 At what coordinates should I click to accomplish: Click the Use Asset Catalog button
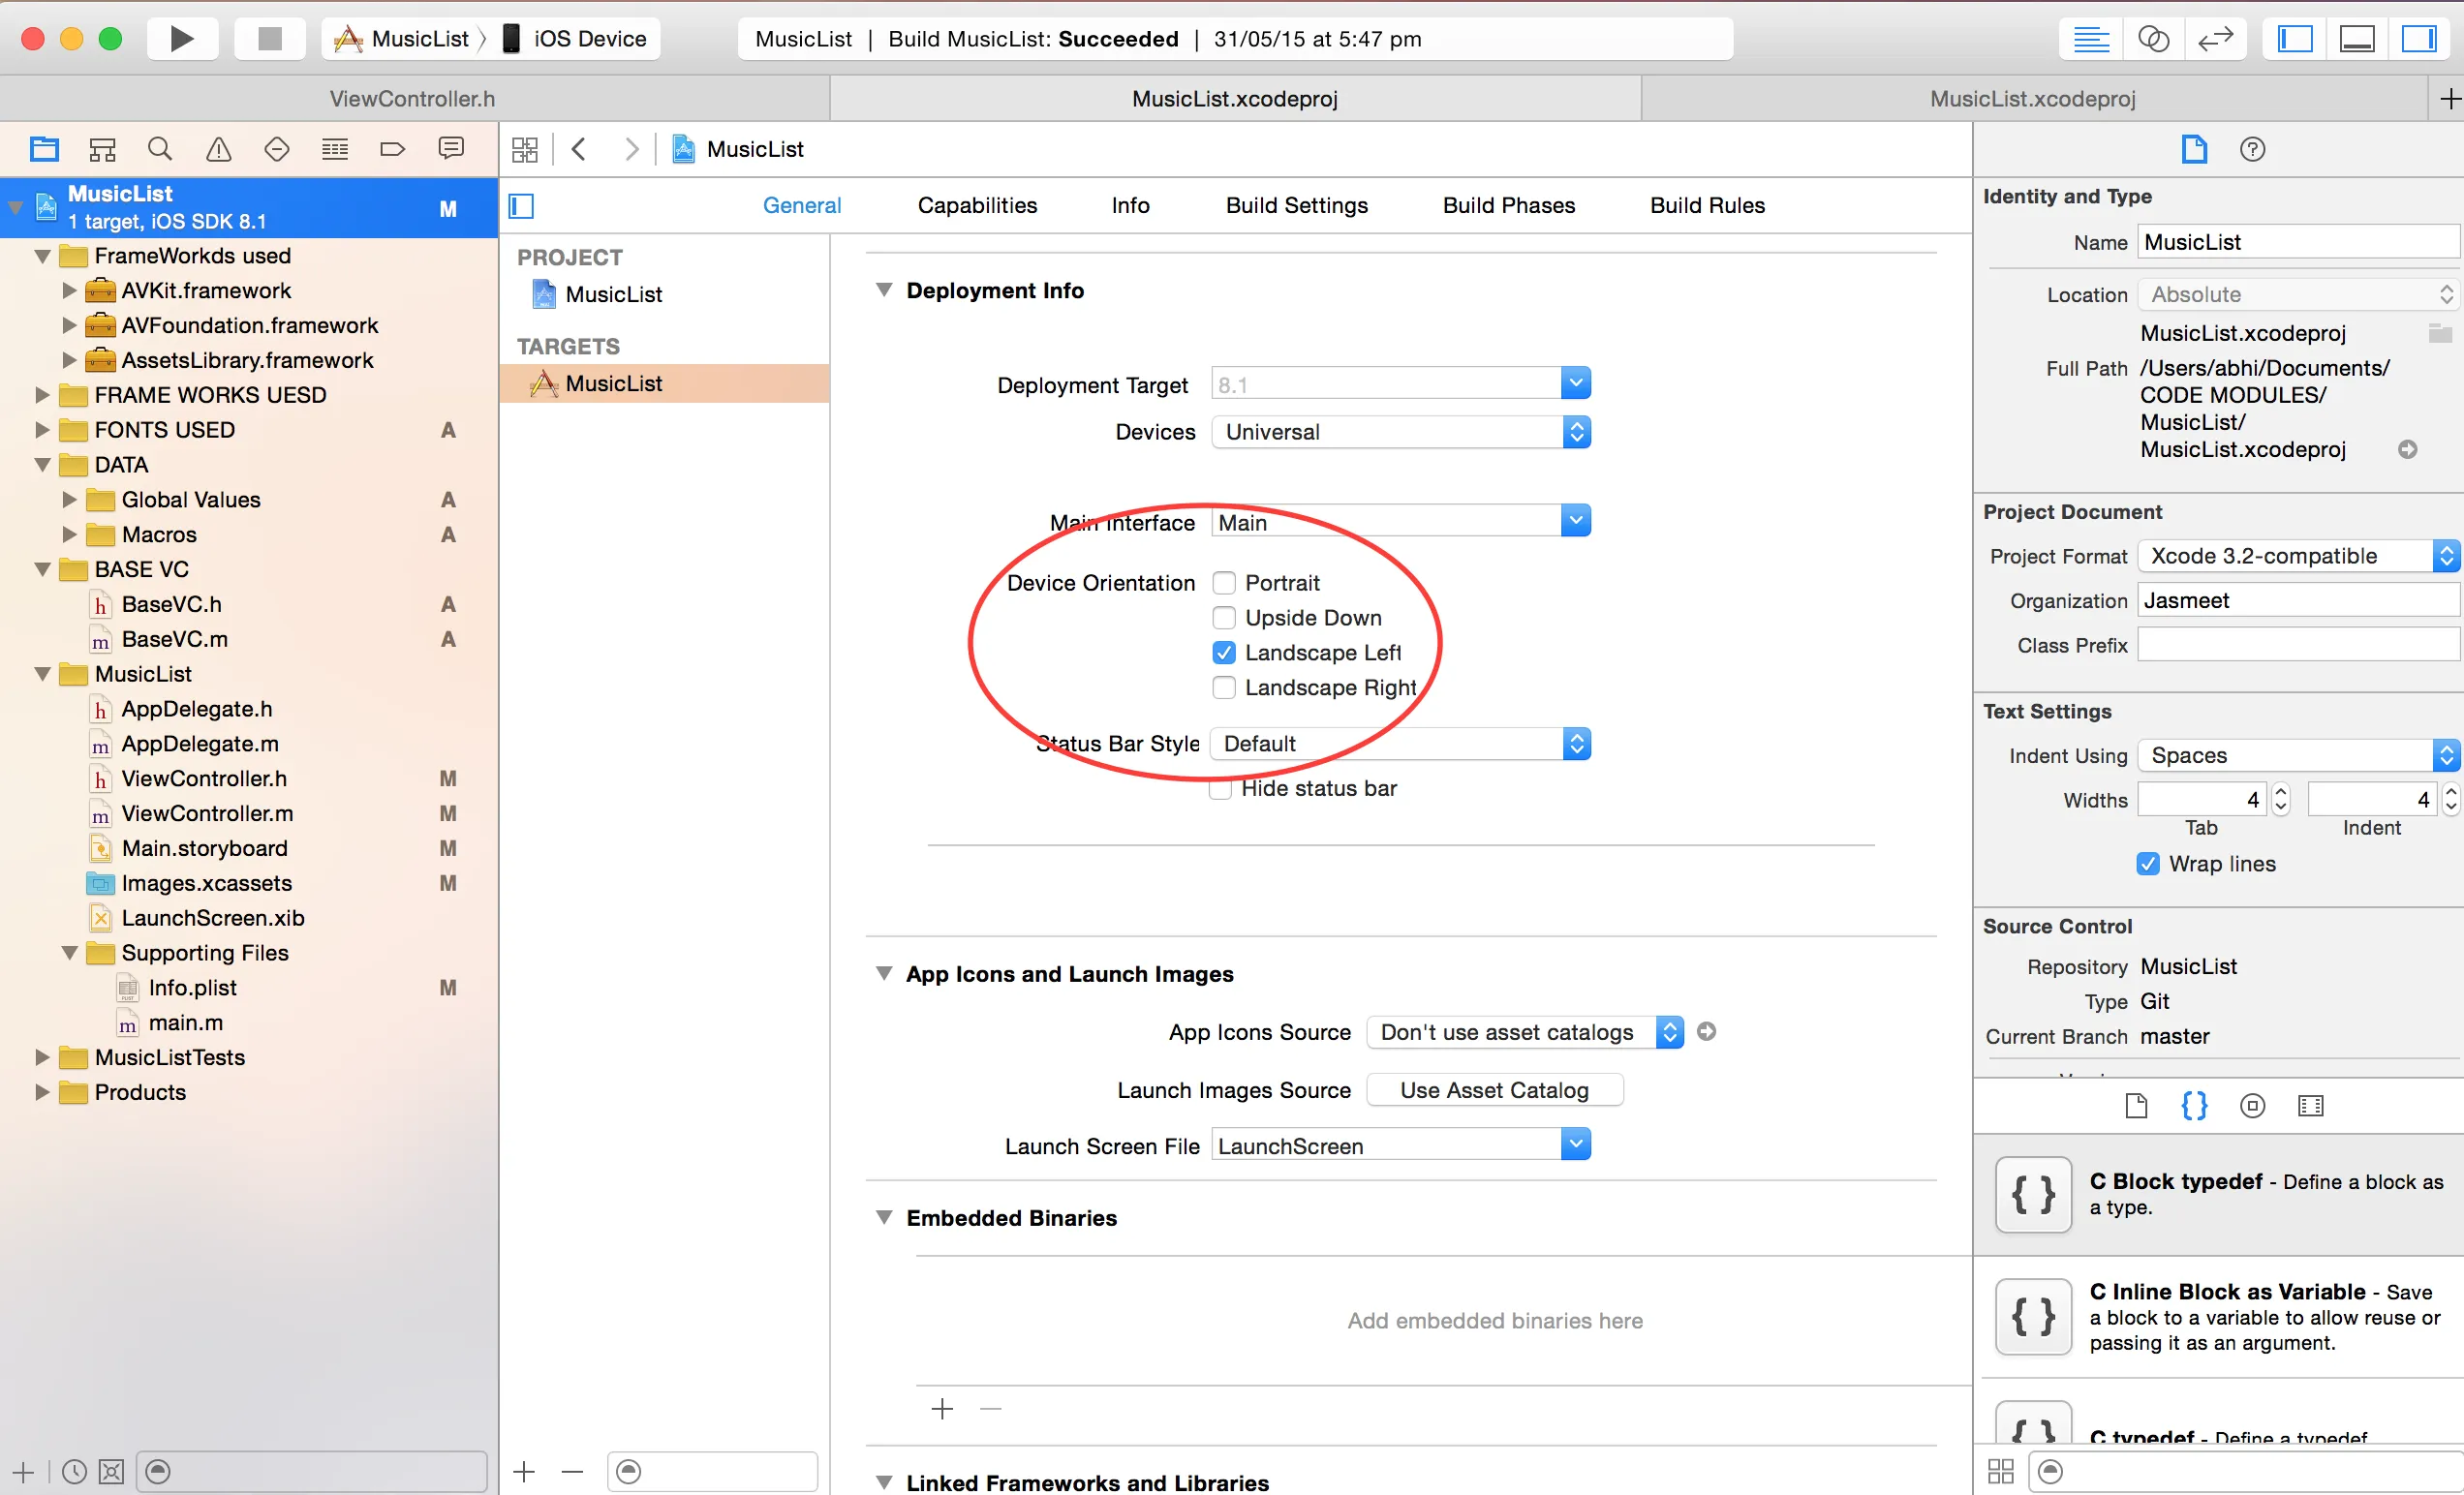[1494, 1090]
